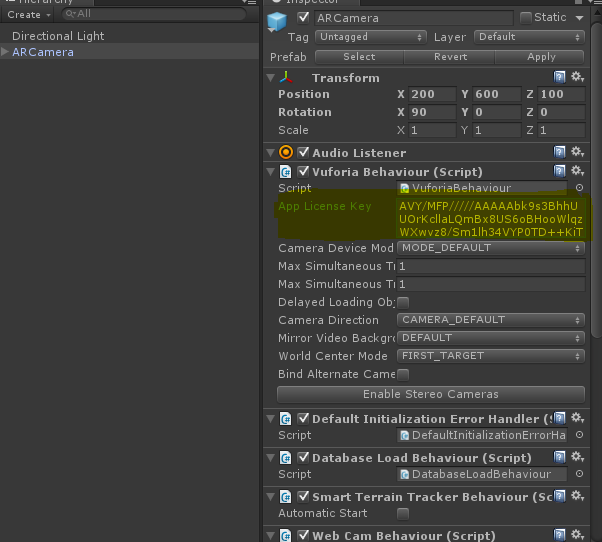The image size is (602, 542).
Task: Open the Create menu in Hierarchy
Action: (29, 15)
